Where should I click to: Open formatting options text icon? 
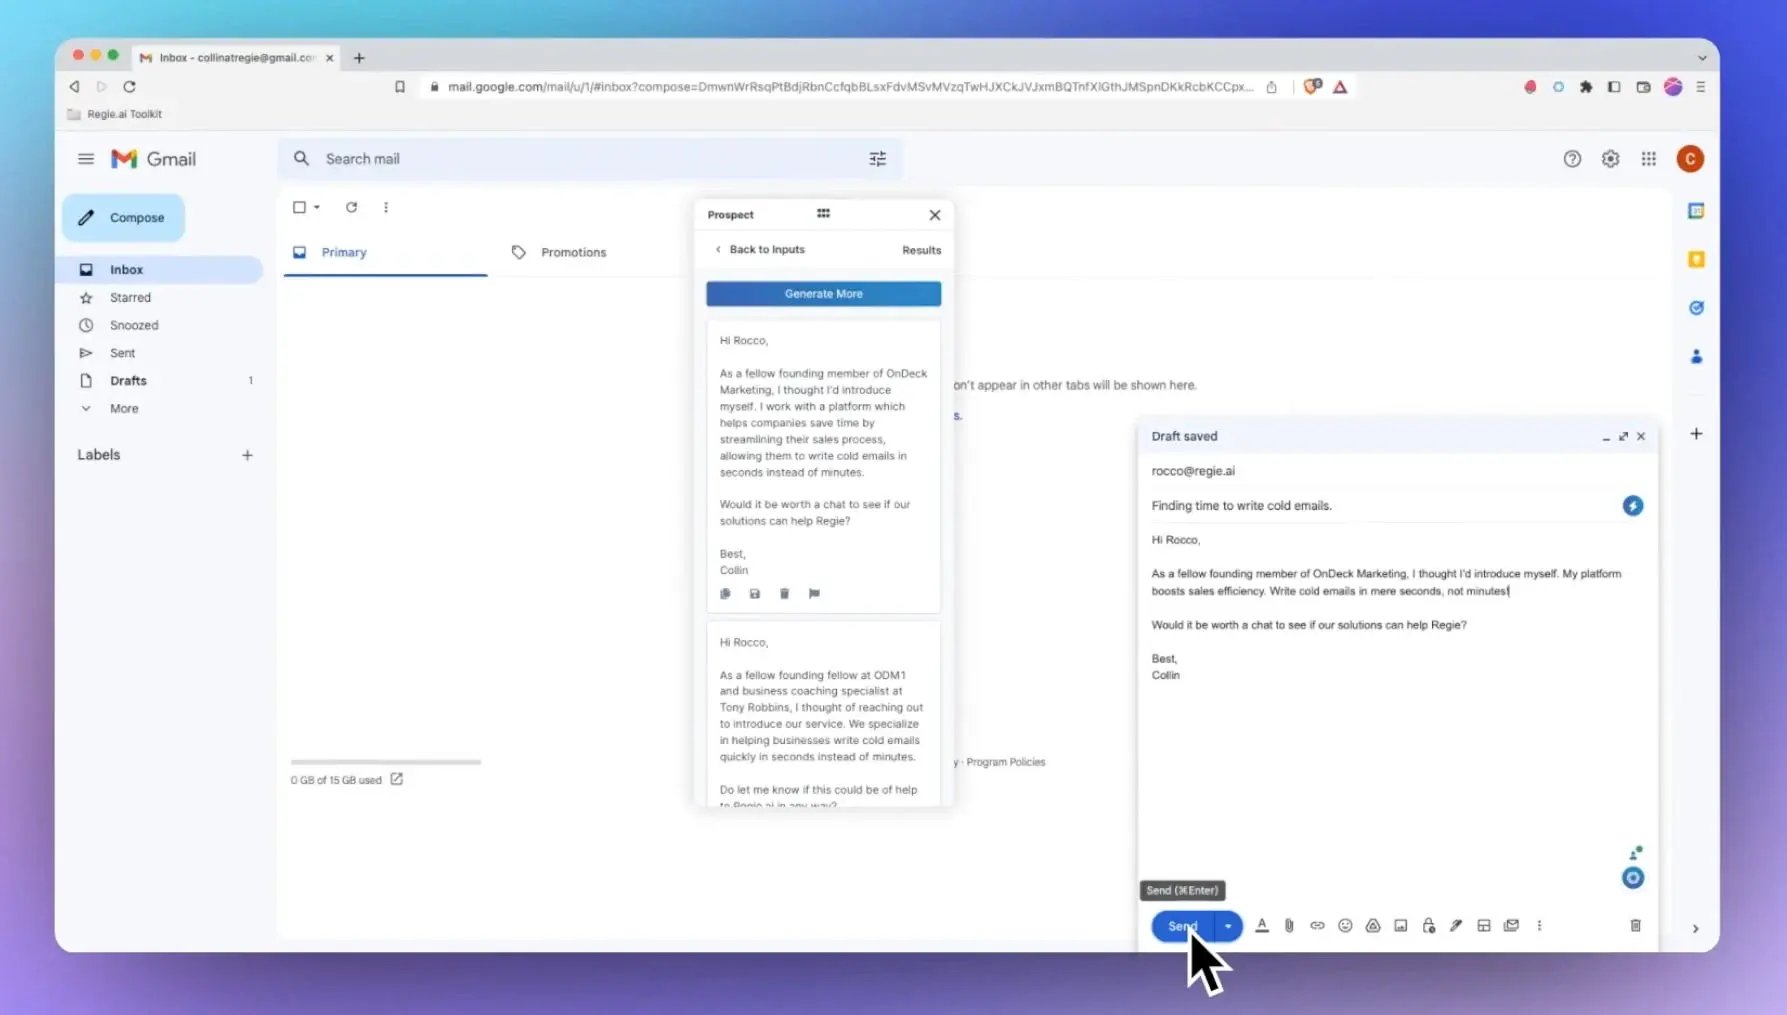pos(1262,926)
